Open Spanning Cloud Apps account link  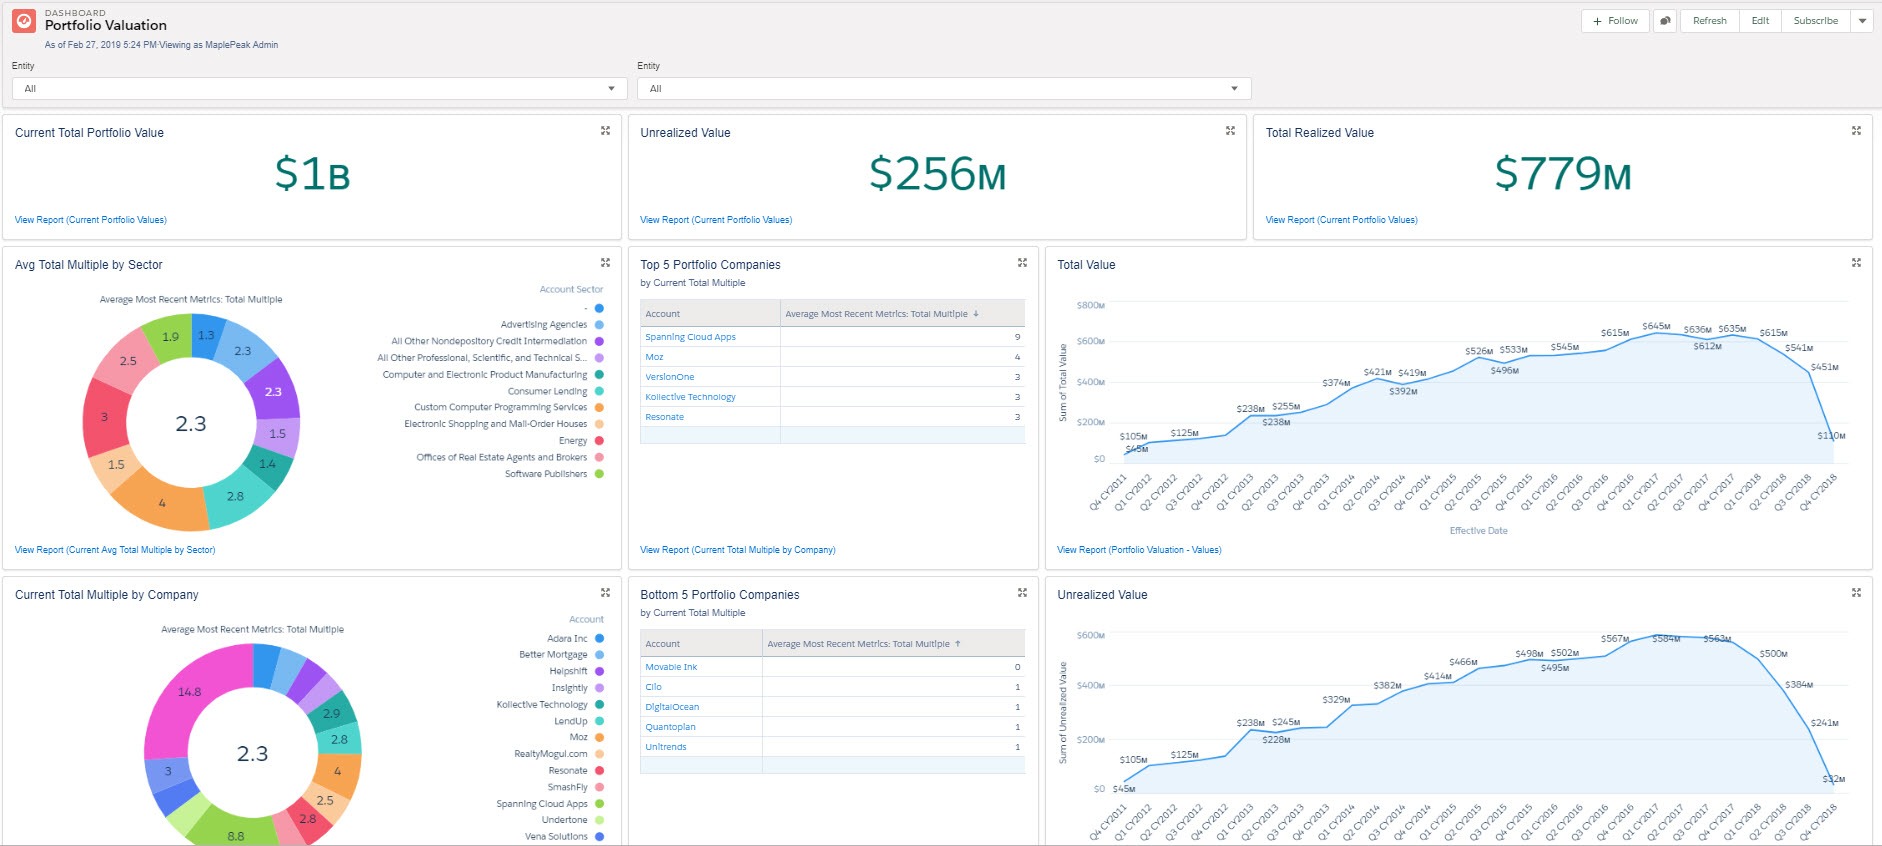(x=690, y=337)
